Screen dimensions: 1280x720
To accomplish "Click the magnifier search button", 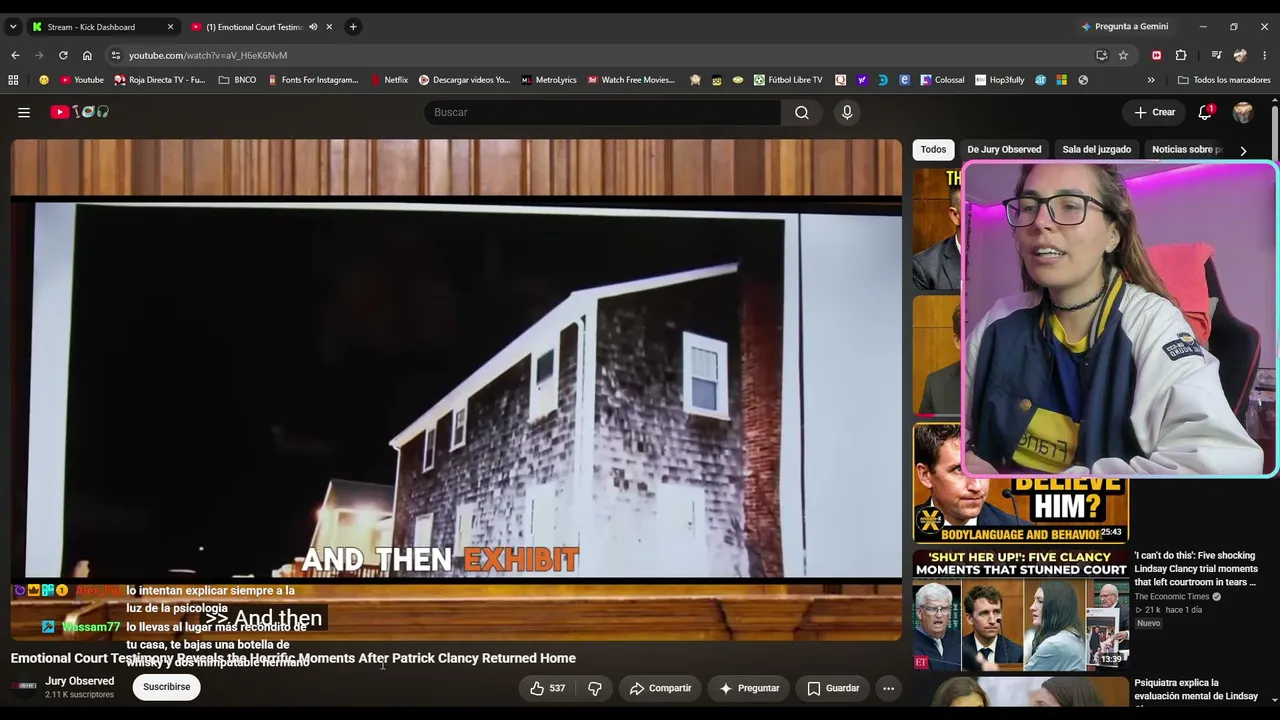I will [802, 112].
